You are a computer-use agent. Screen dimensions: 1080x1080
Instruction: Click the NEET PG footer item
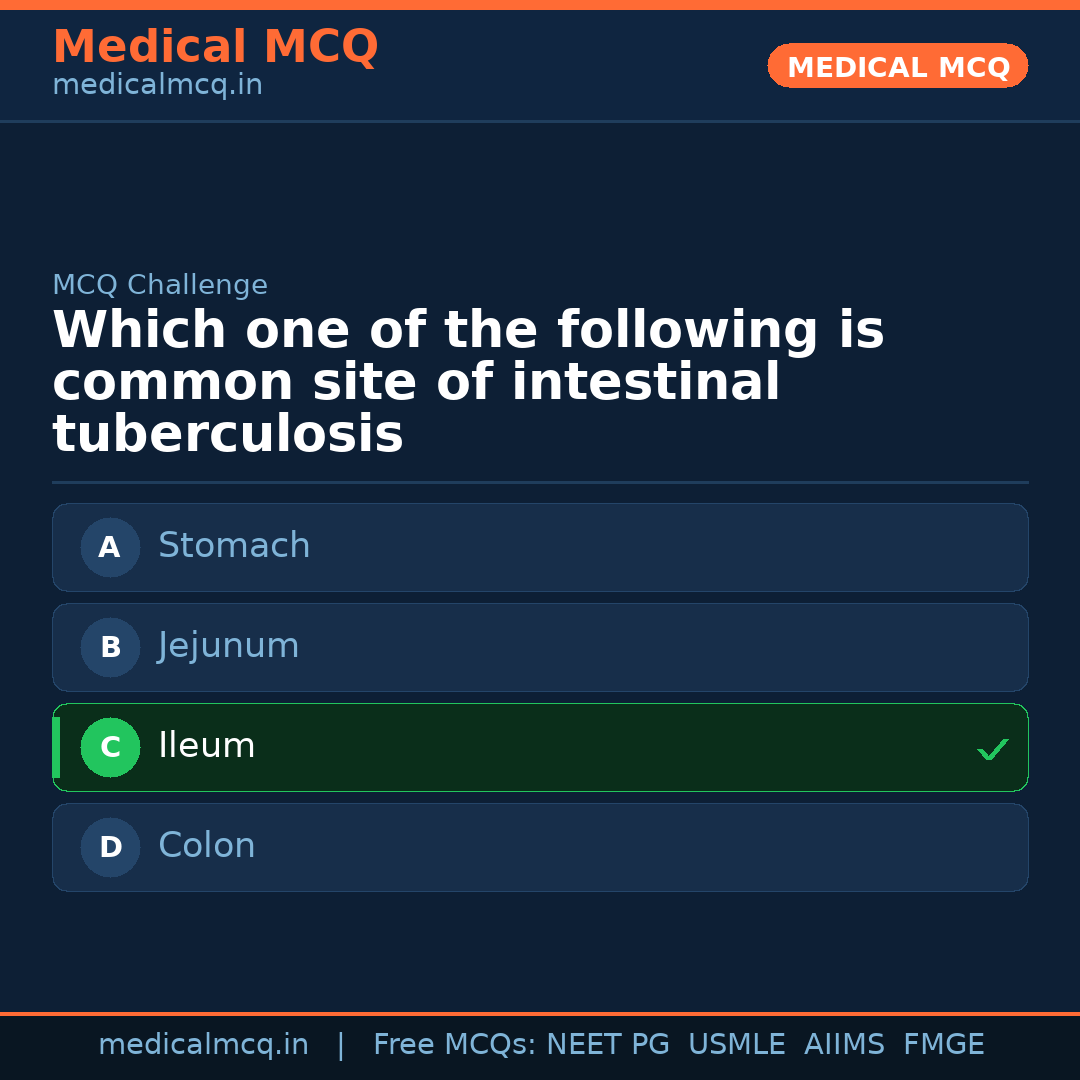607,1044
